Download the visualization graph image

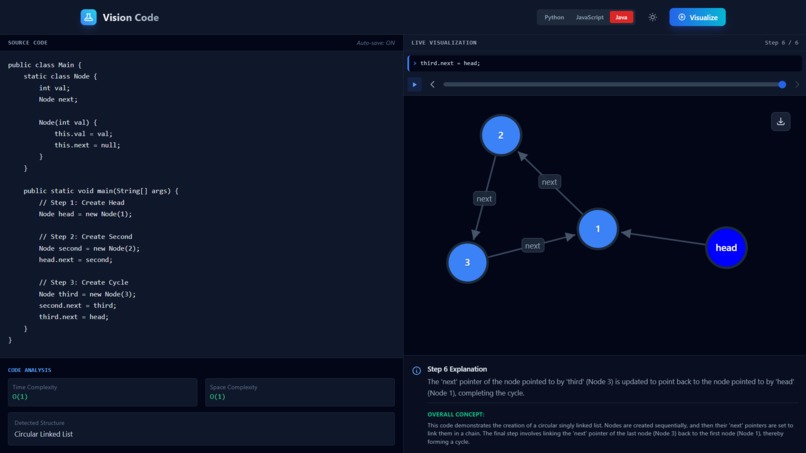click(x=780, y=121)
